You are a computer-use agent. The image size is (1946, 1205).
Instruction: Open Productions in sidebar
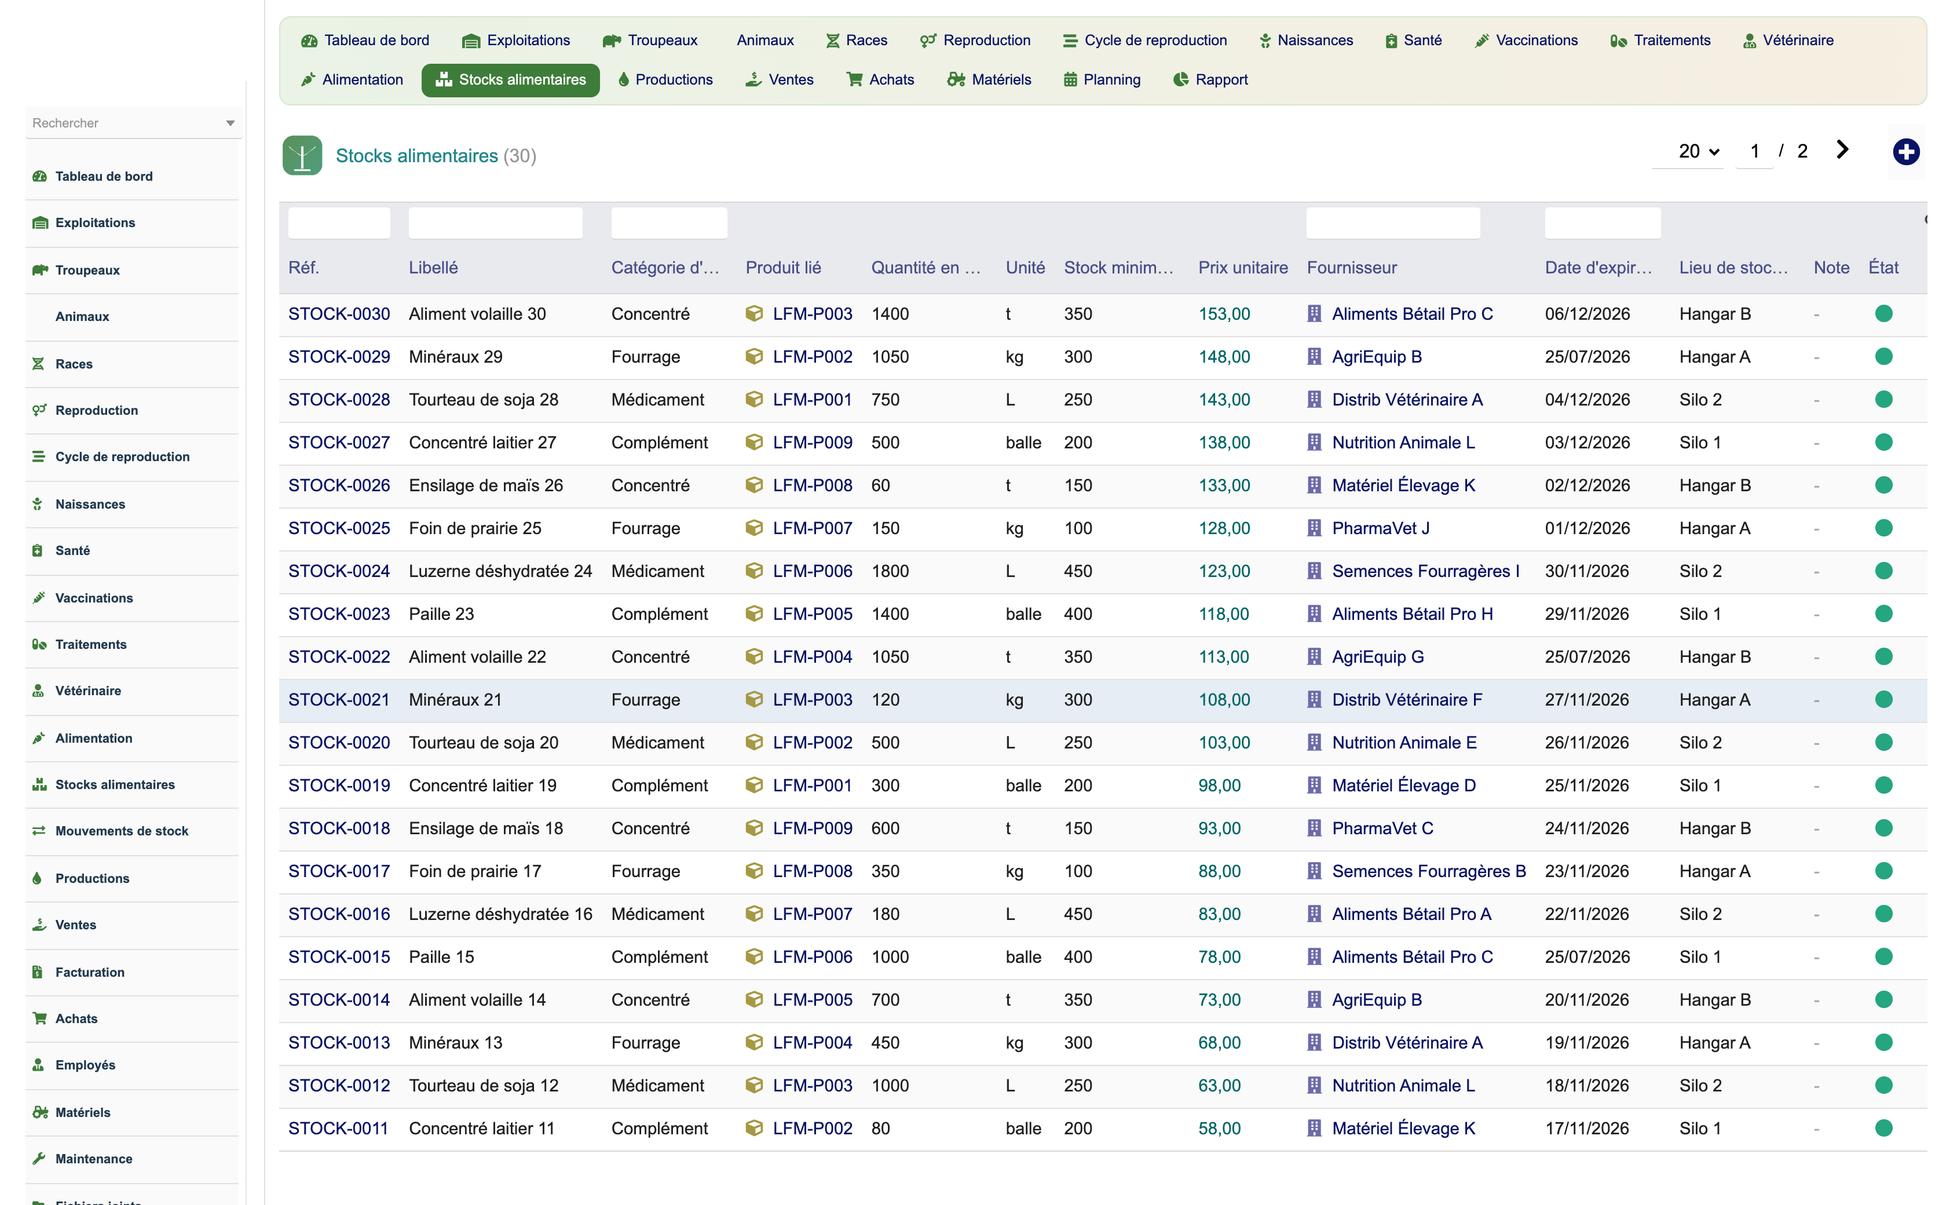(92, 878)
